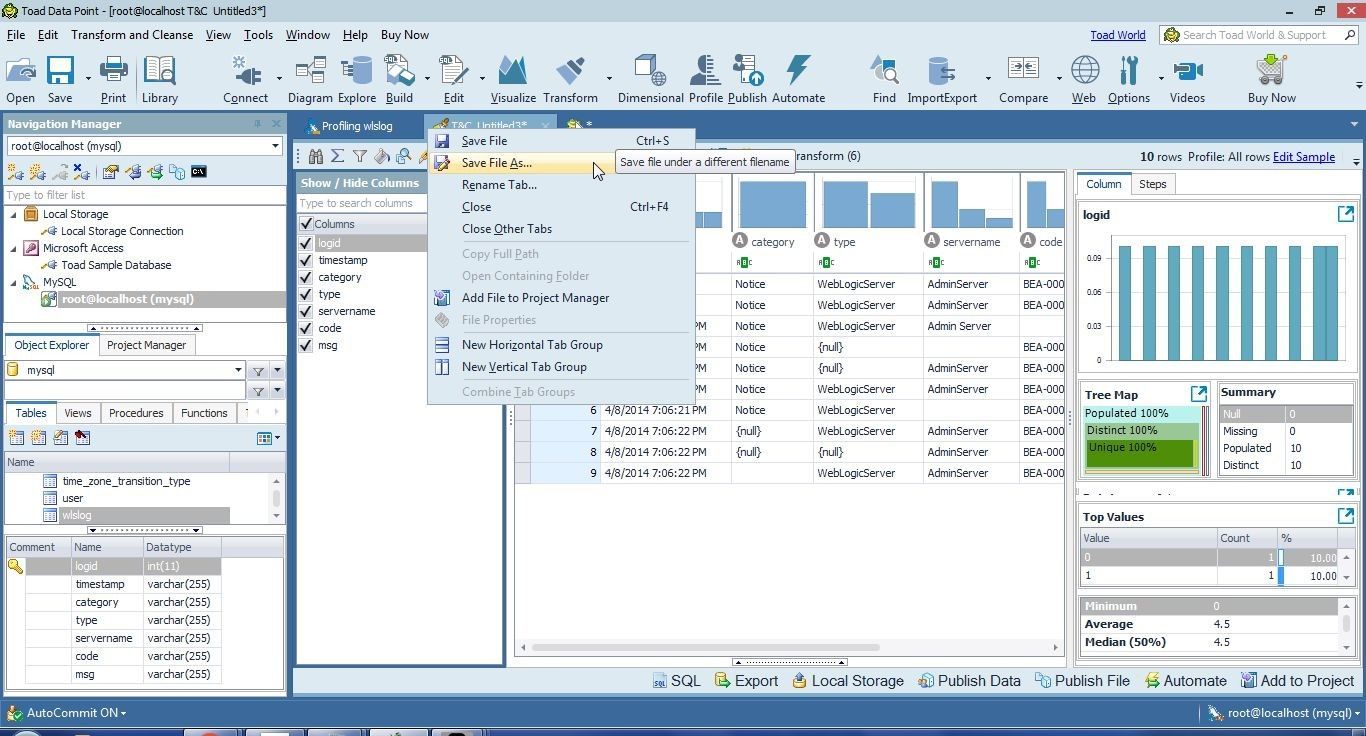Open the Compare tool

(1022, 79)
